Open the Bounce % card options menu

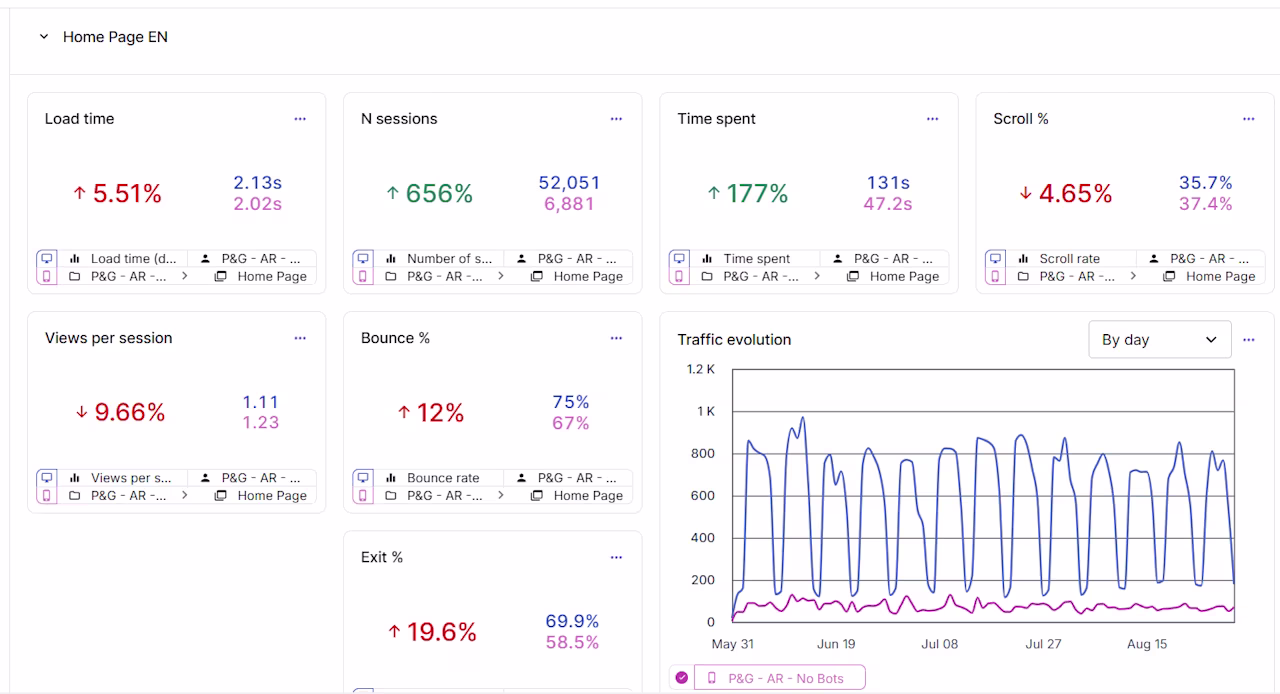(616, 338)
